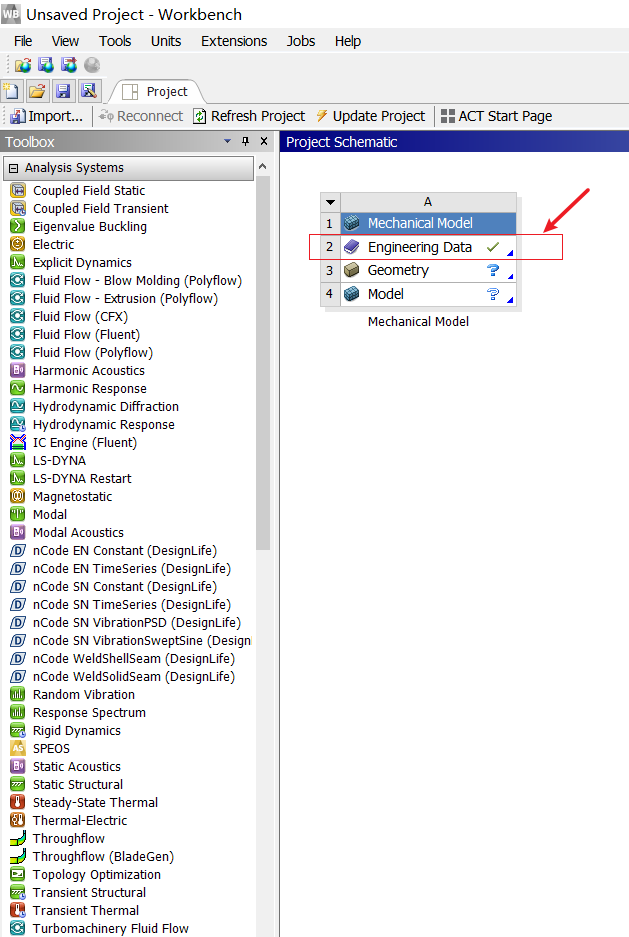Click the Open project folder icon
The height and width of the screenshot is (937, 629).
[37, 91]
